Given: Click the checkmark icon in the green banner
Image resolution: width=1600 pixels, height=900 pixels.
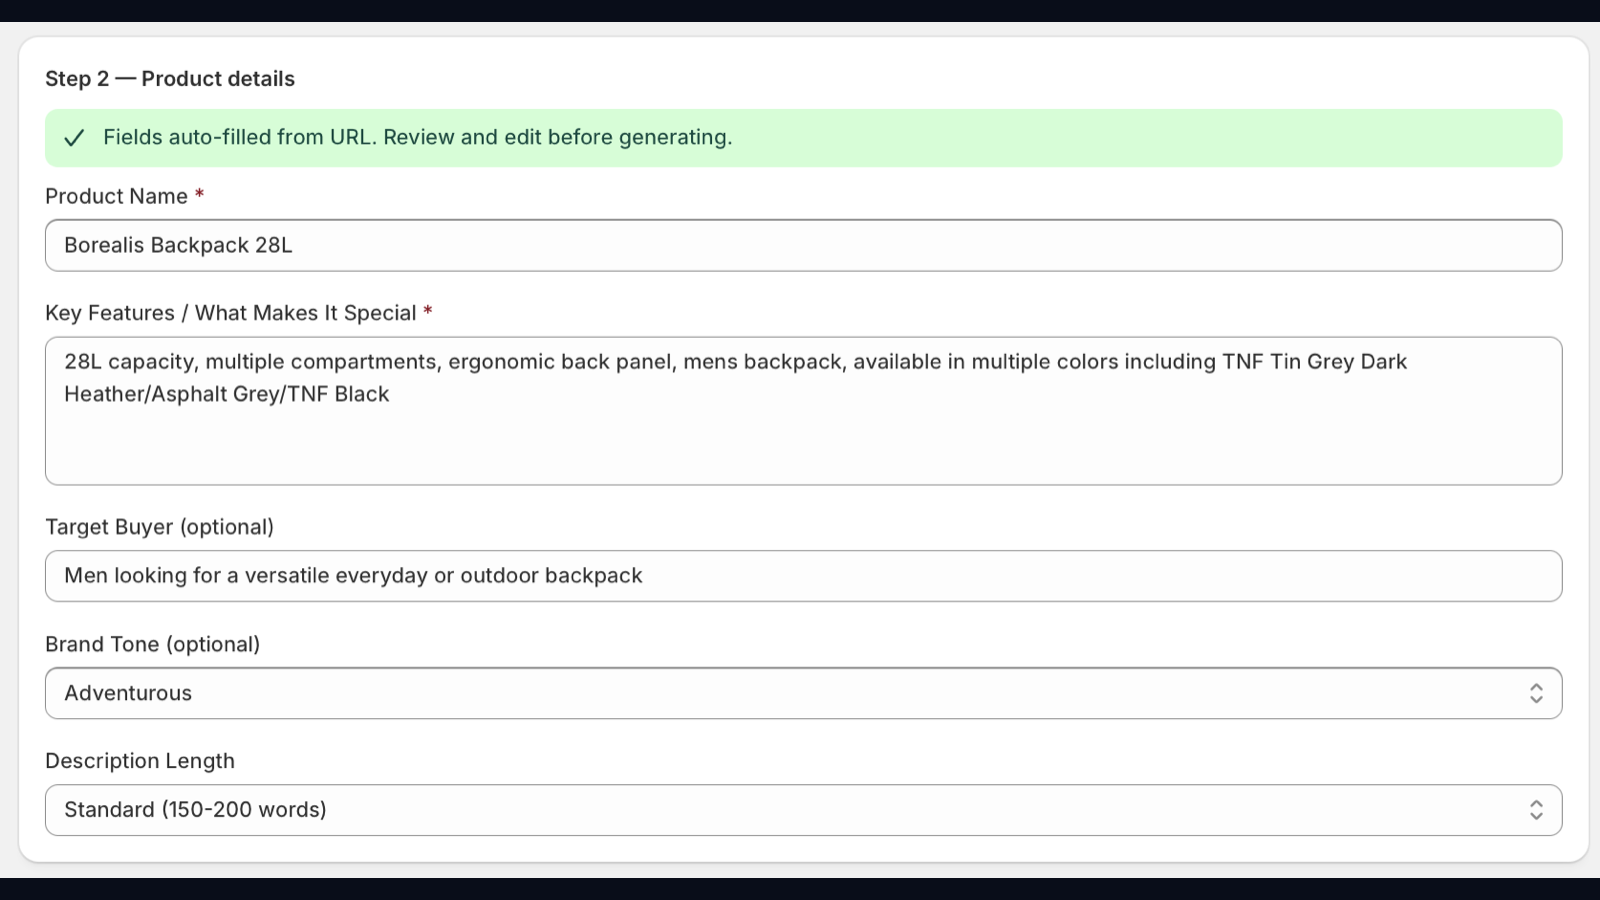Looking at the screenshot, I should pos(74,138).
